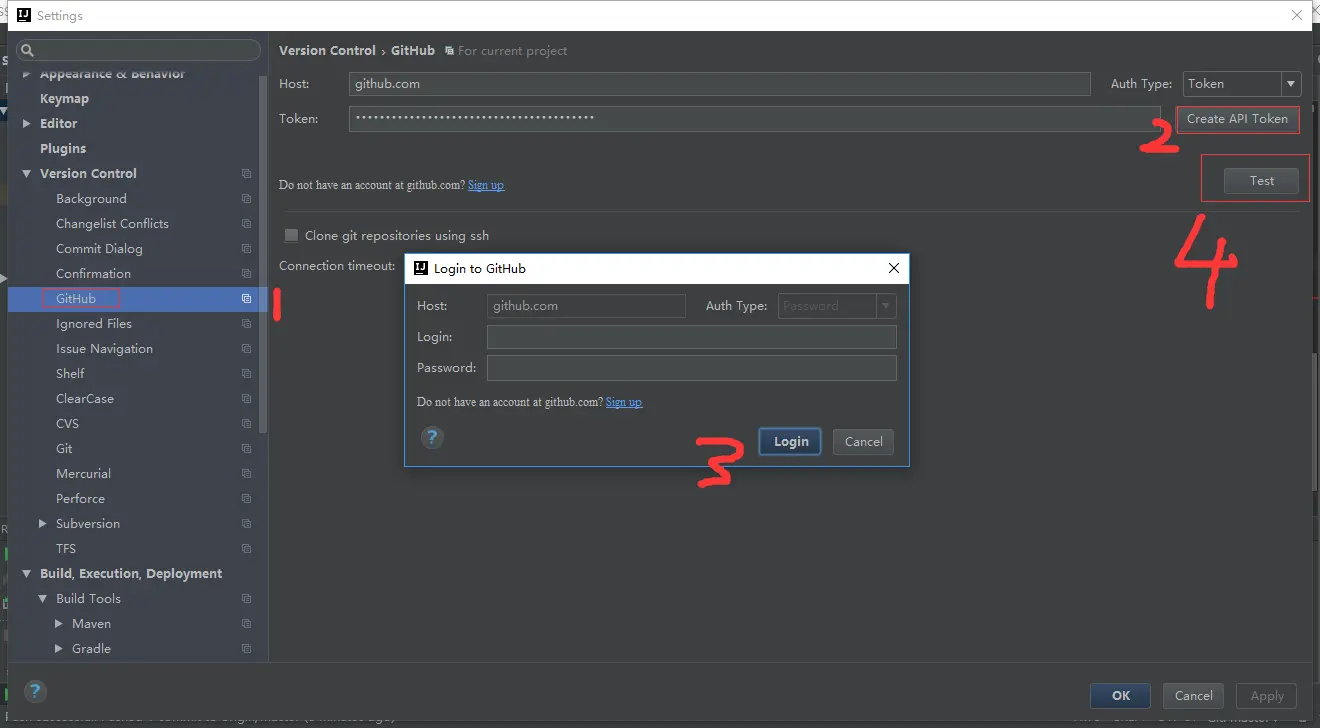Click the help icon in Login dialog
The height and width of the screenshot is (728, 1320).
pyautogui.click(x=432, y=437)
